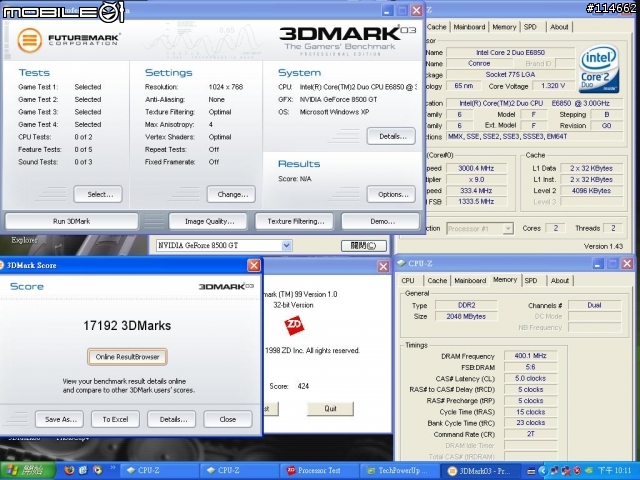This screenshot has width=640, height=480.
Task: Click the 關閉(C) close button
Action: (x=363, y=245)
